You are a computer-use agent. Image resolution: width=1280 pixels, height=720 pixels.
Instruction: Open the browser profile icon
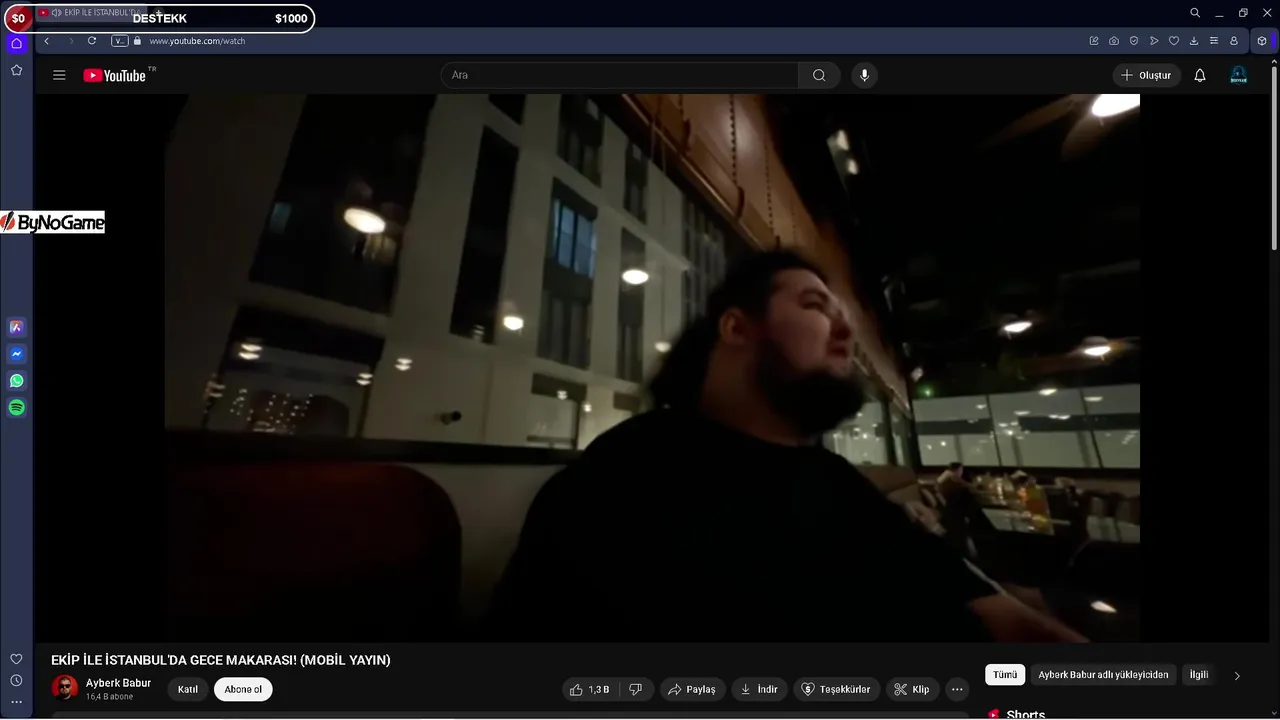click(1234, 41)
